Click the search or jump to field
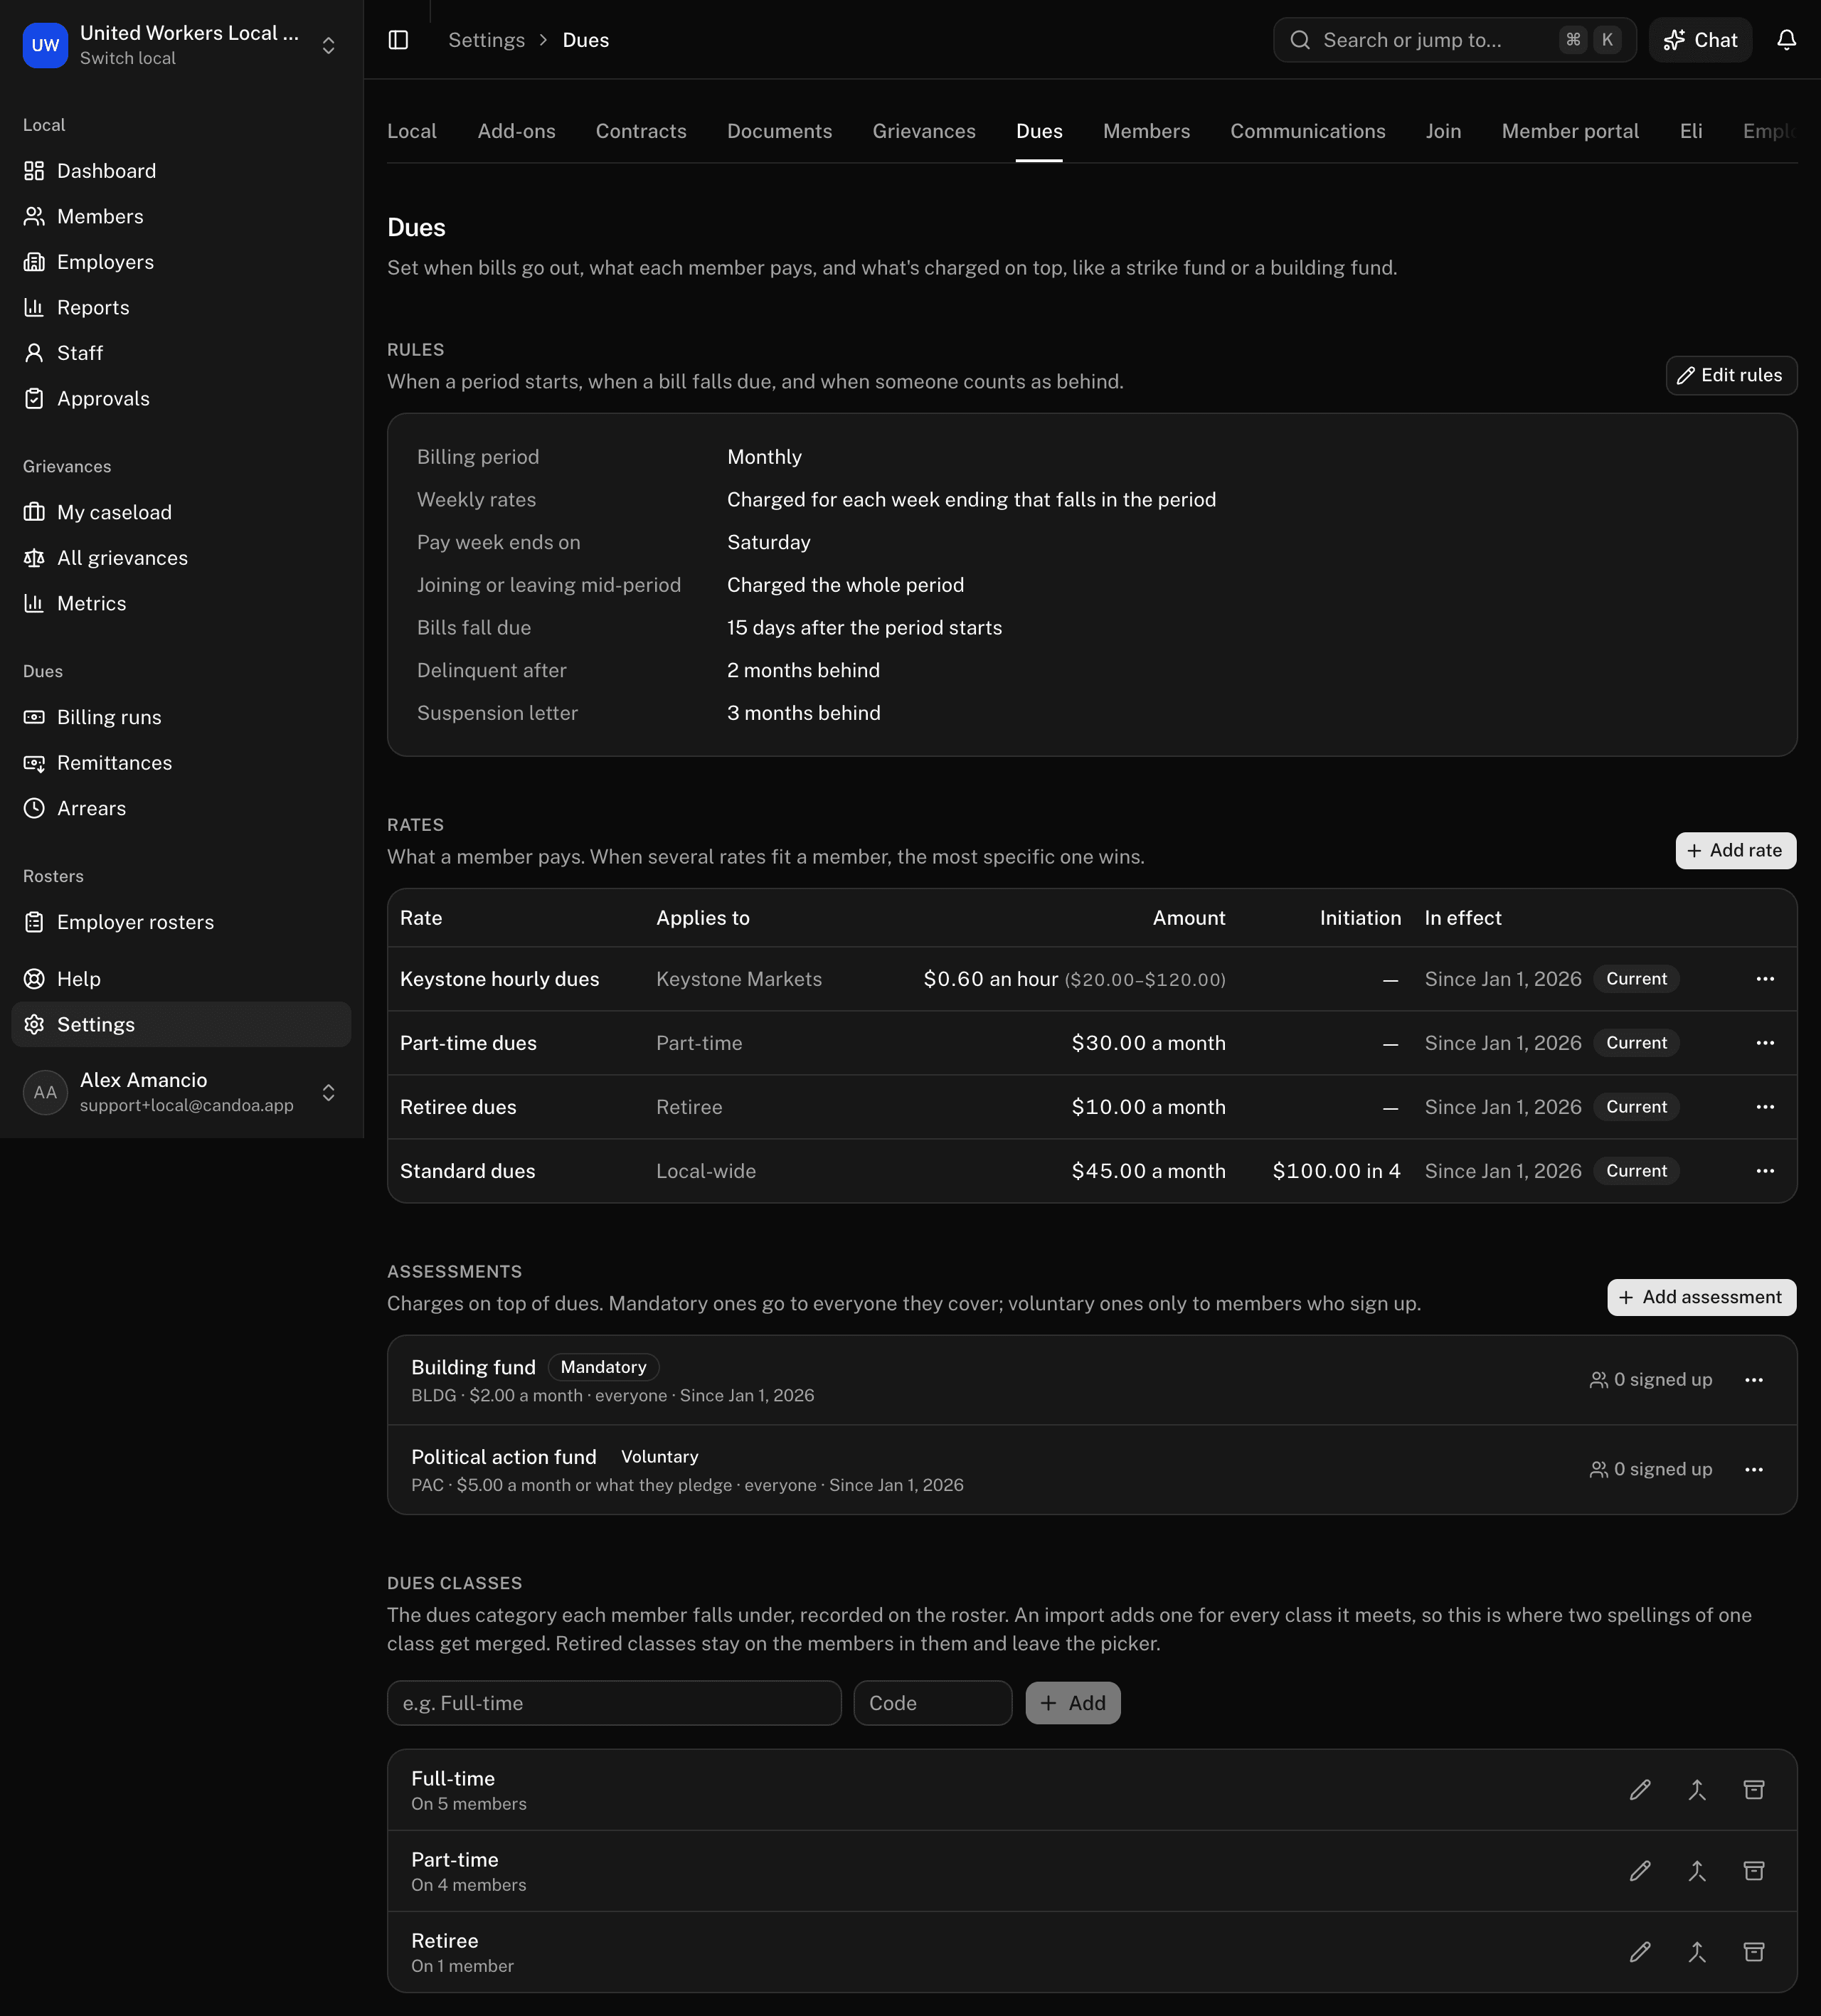 click(1454, 40)
